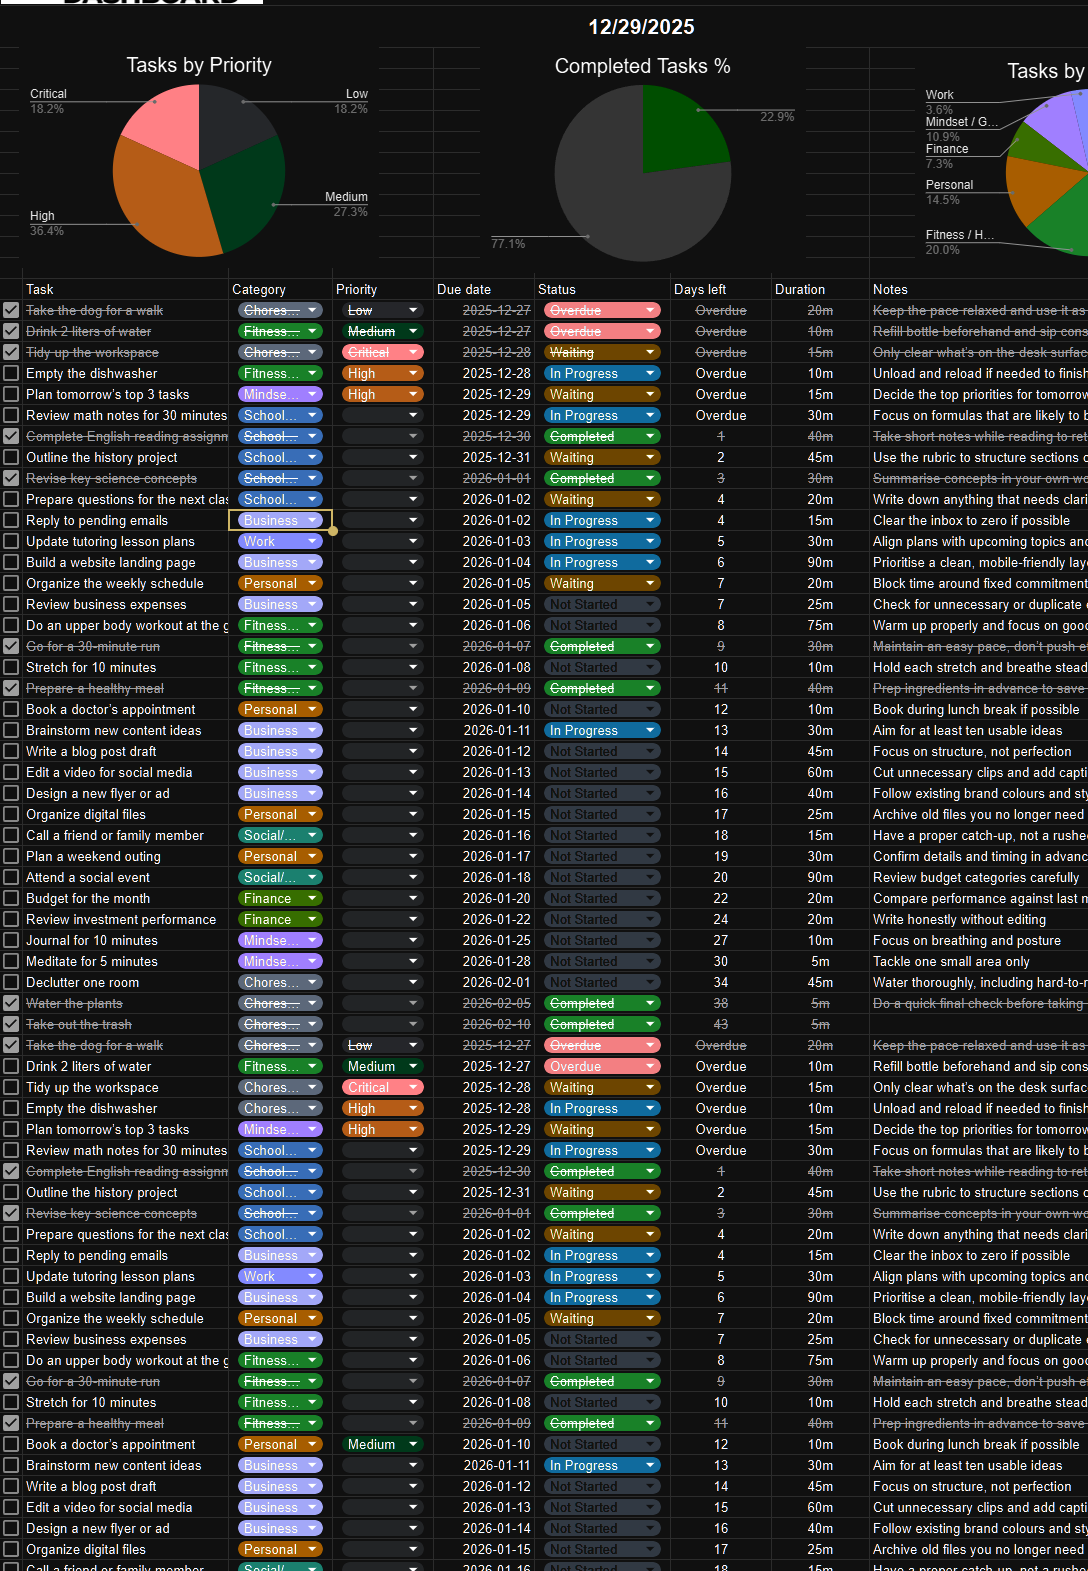Open Status dropdown for "Plan a weekend outing"
Viewport: 1088px width, 1571px height.
(x=602, y=856)
